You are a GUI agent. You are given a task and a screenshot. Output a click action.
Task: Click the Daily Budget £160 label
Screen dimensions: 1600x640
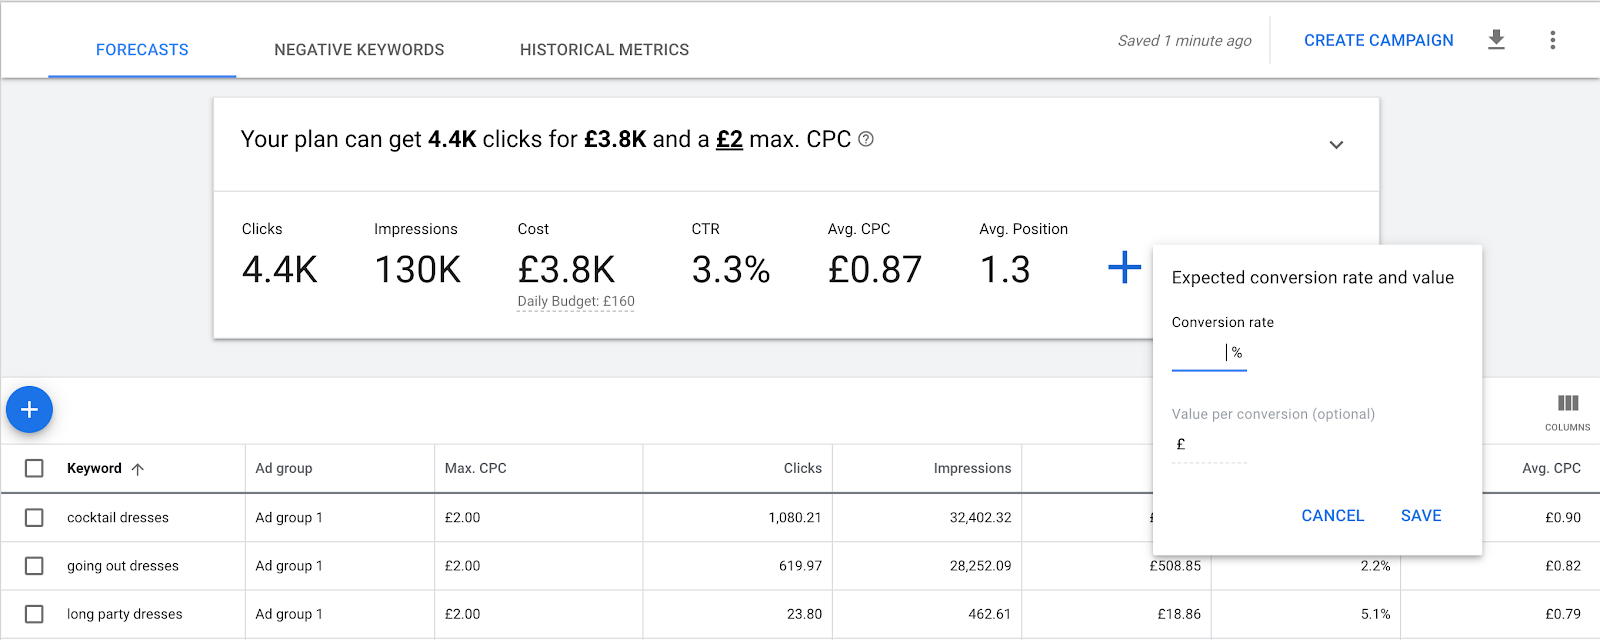(576, 301)
